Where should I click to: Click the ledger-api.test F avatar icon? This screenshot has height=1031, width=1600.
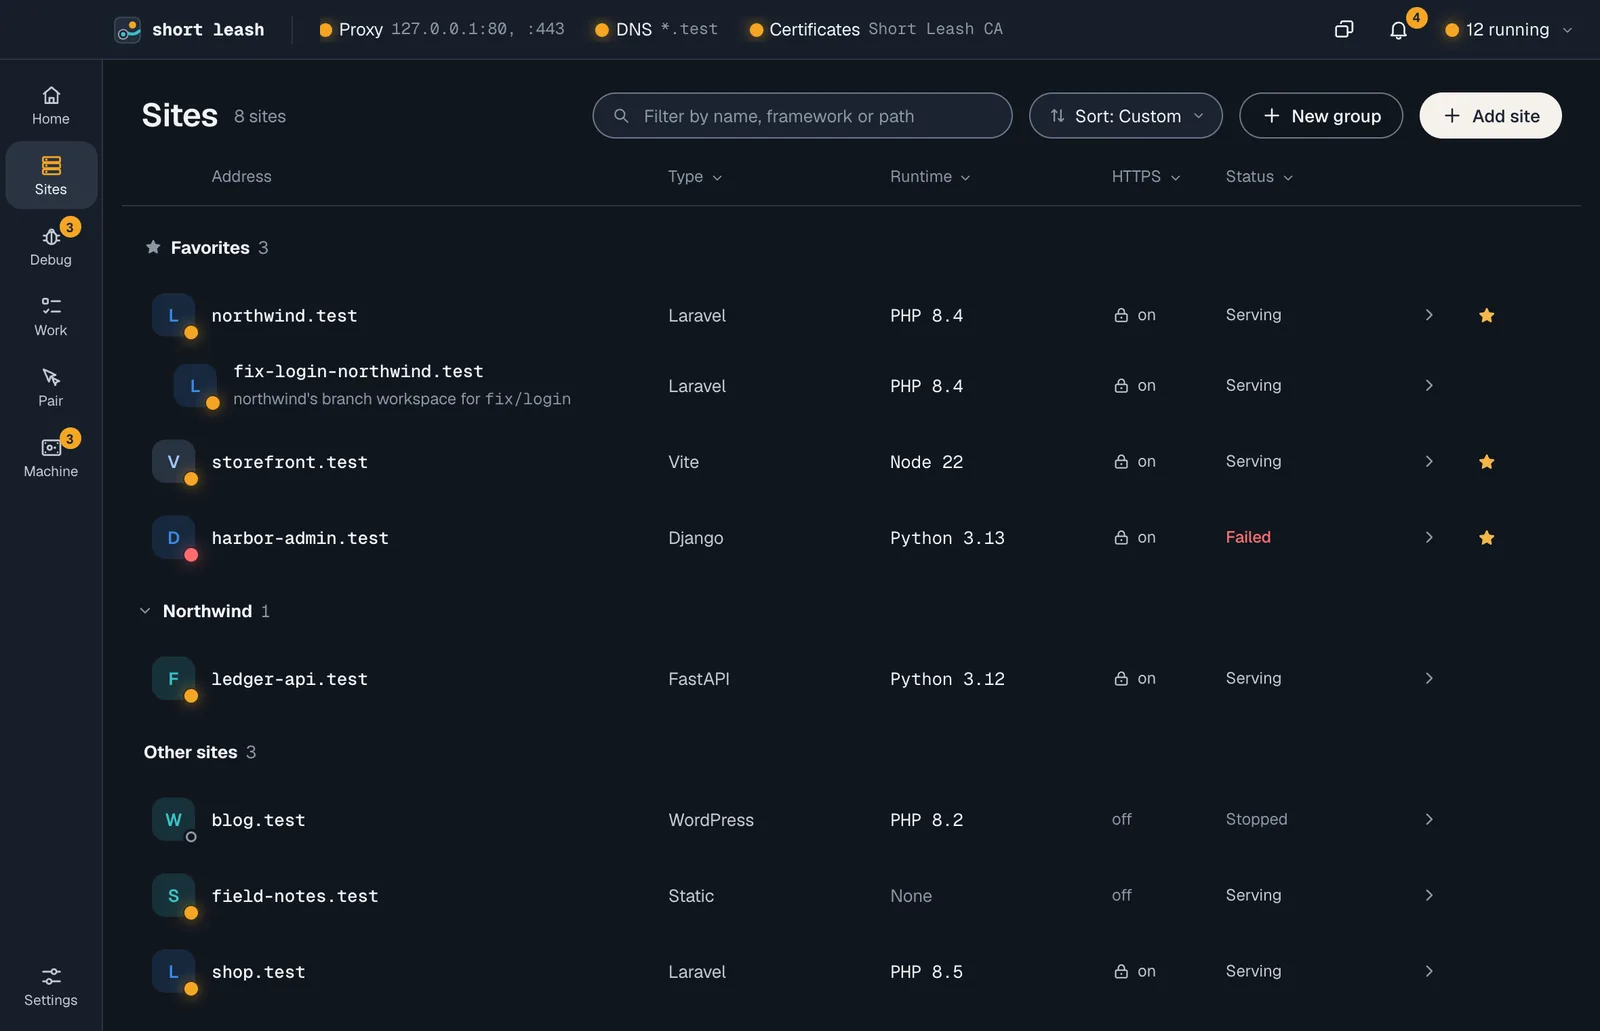(173, 679)
